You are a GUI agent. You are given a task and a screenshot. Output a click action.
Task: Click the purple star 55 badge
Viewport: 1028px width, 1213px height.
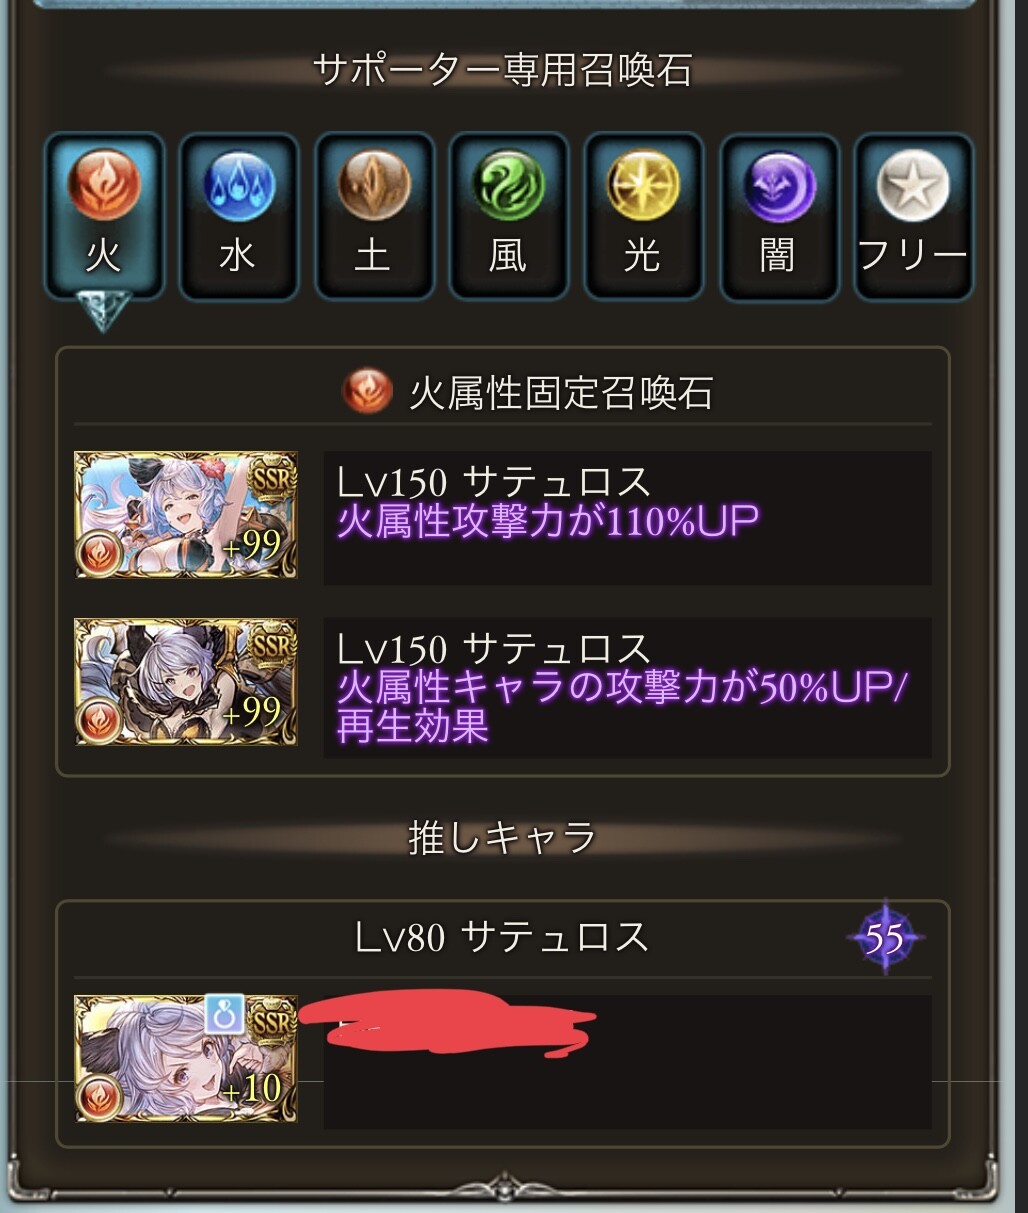pyautogui.click(x=884, y=938)
